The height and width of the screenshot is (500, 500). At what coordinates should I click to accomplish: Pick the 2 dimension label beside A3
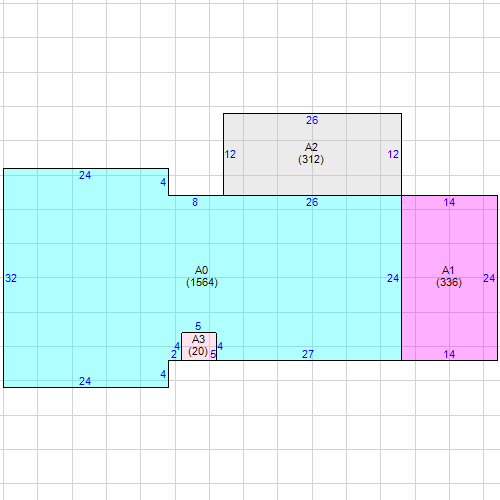[x=174, y=354]
